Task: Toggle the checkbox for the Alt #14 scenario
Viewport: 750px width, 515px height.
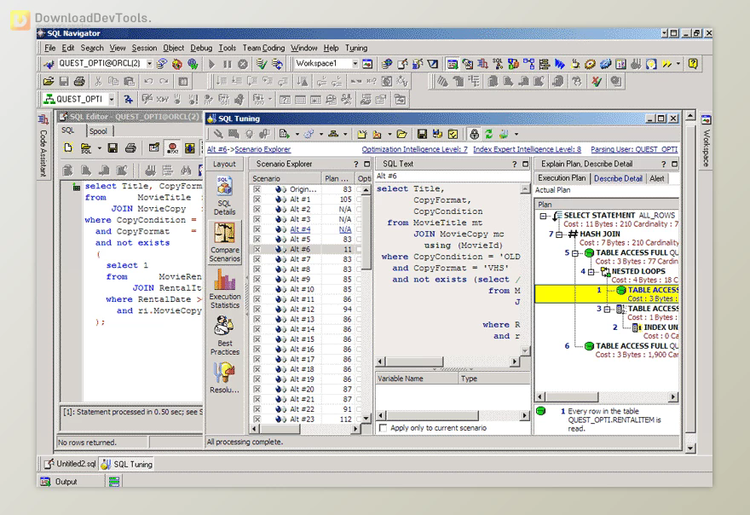Action: point(257,329)
